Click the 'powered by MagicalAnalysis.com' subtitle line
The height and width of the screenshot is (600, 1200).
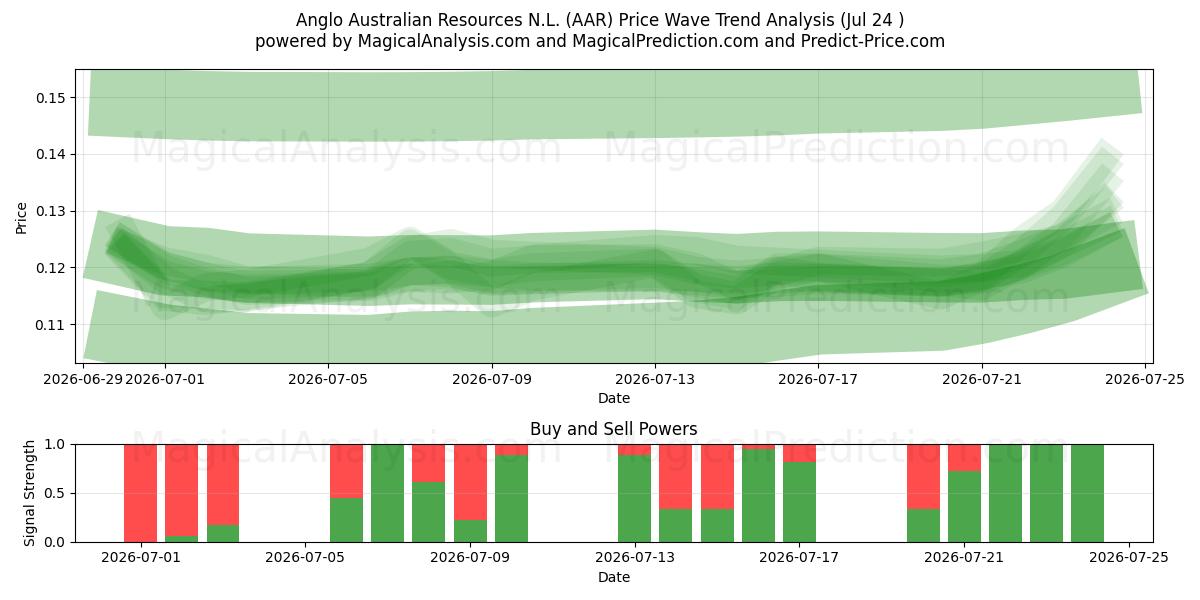600,41
